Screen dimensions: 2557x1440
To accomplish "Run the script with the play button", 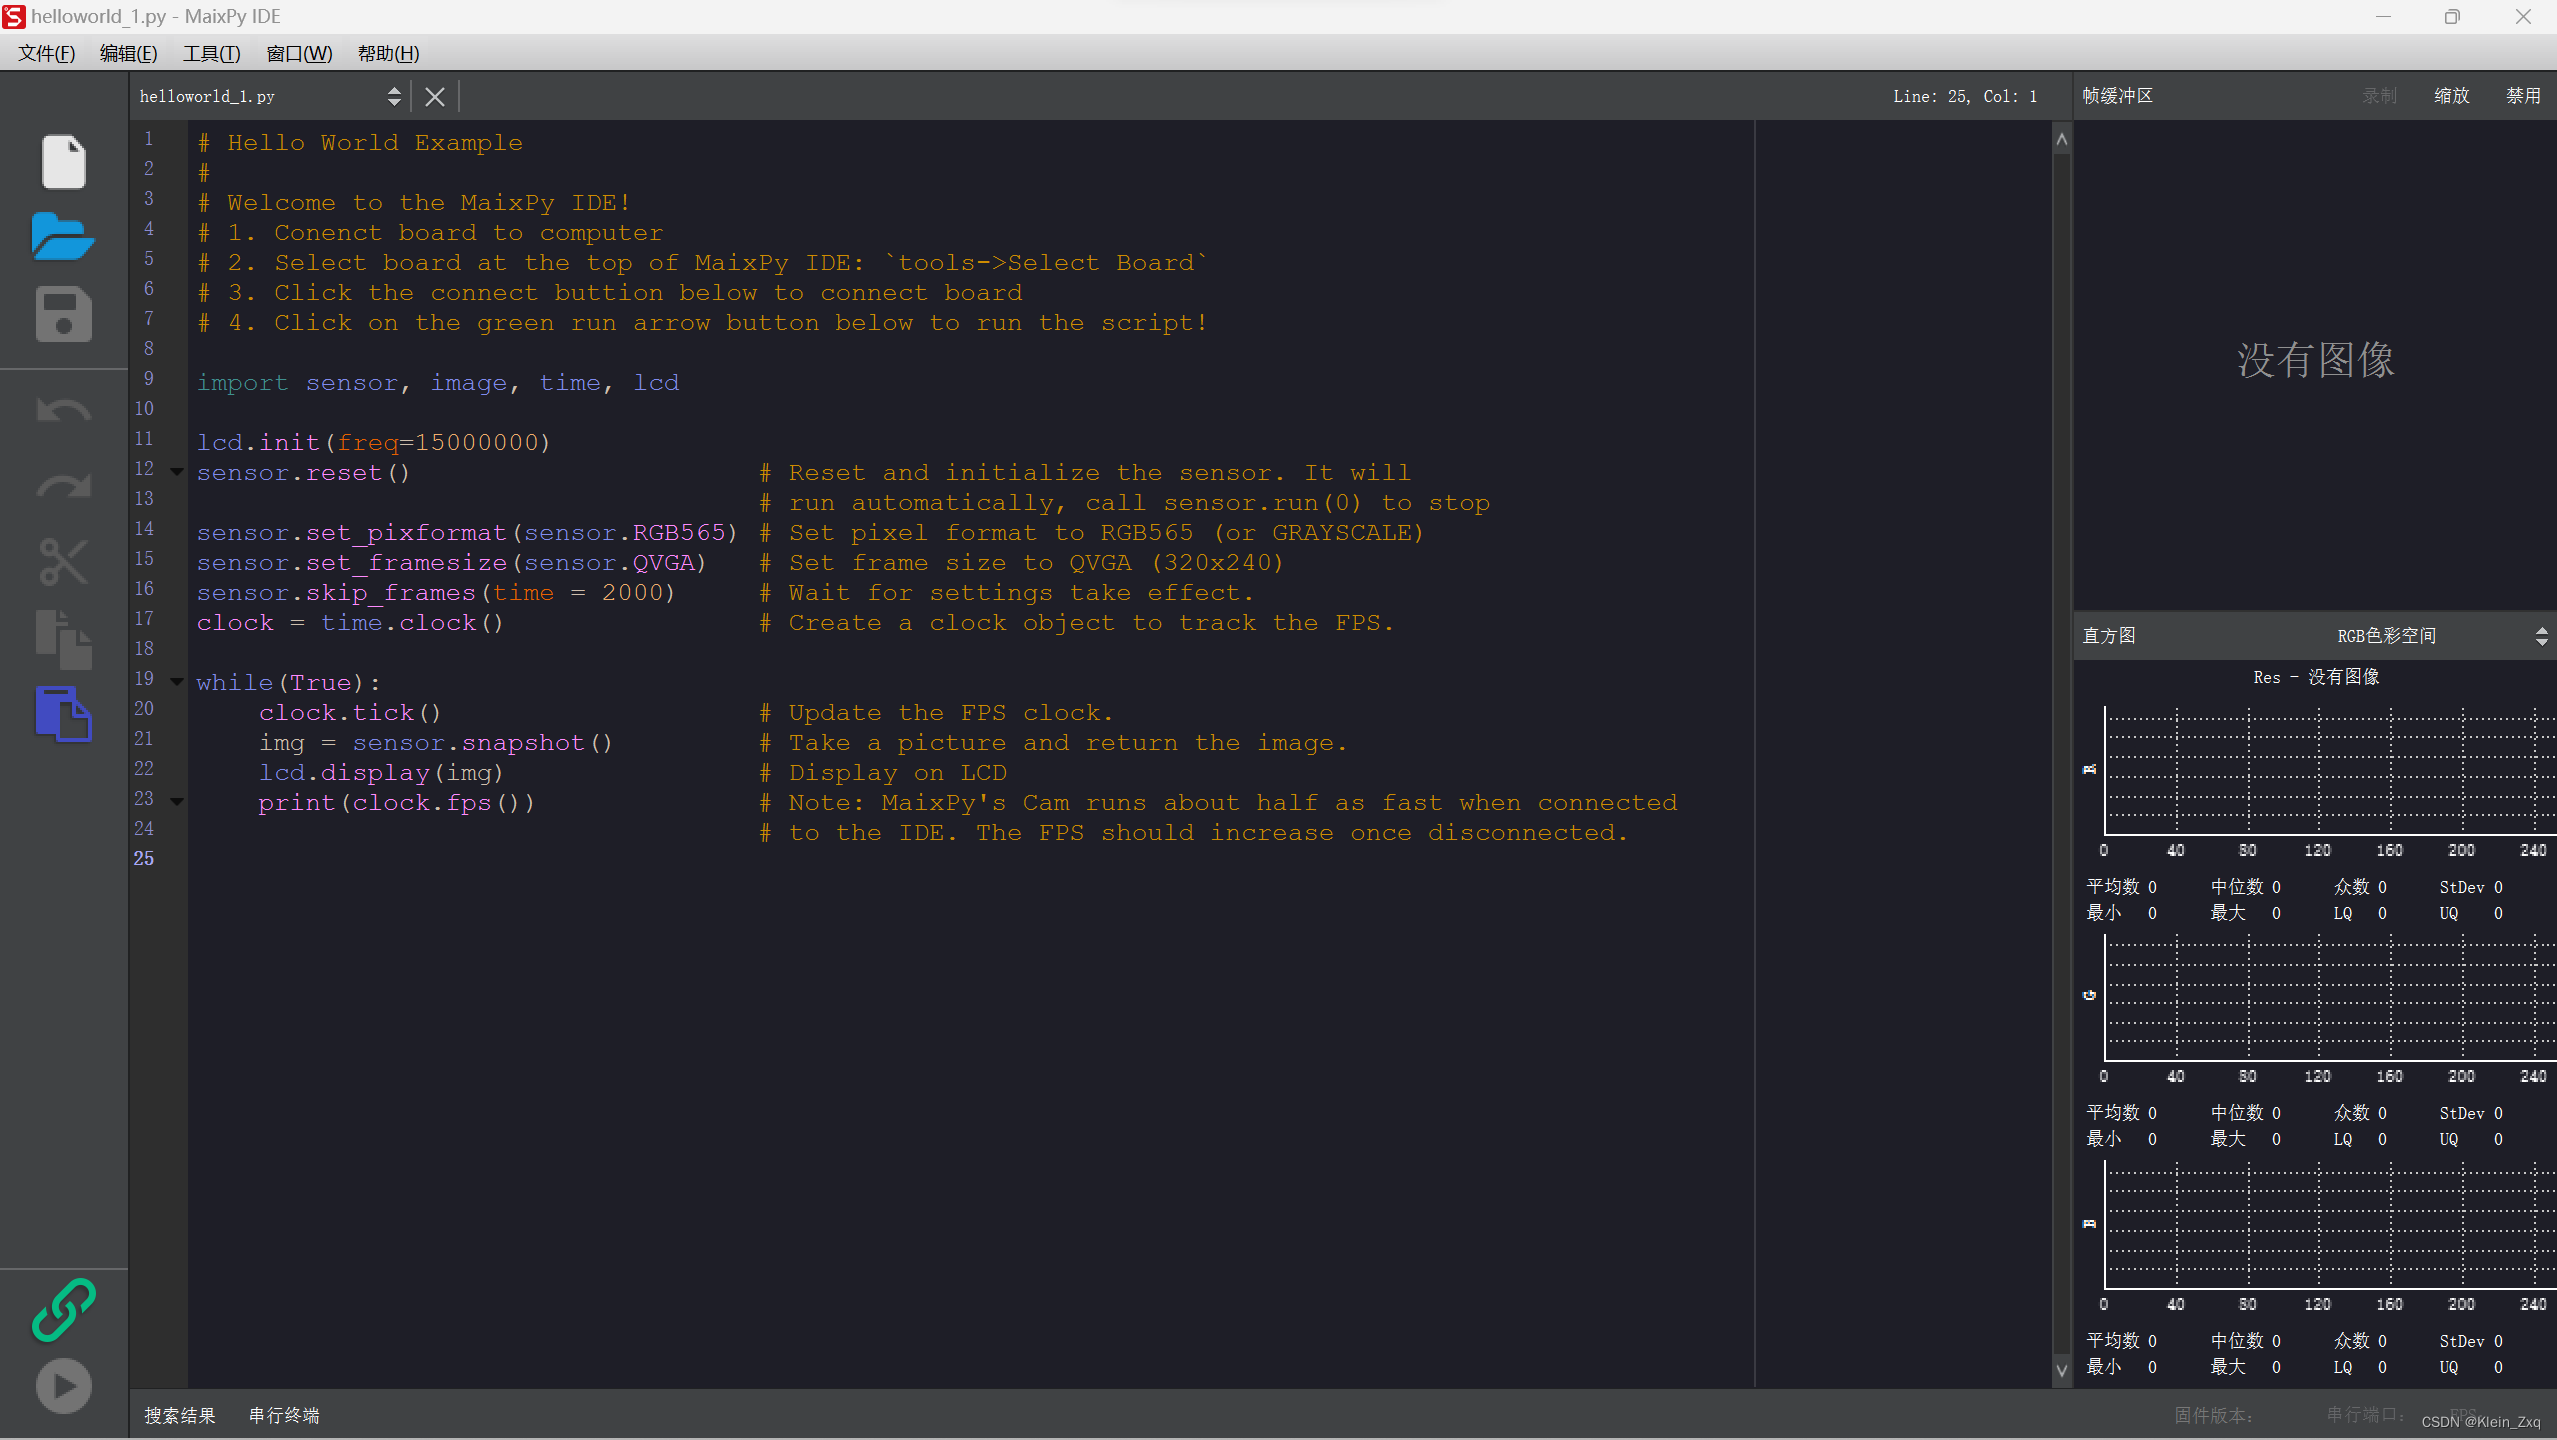I will (x=64, y=1386).
